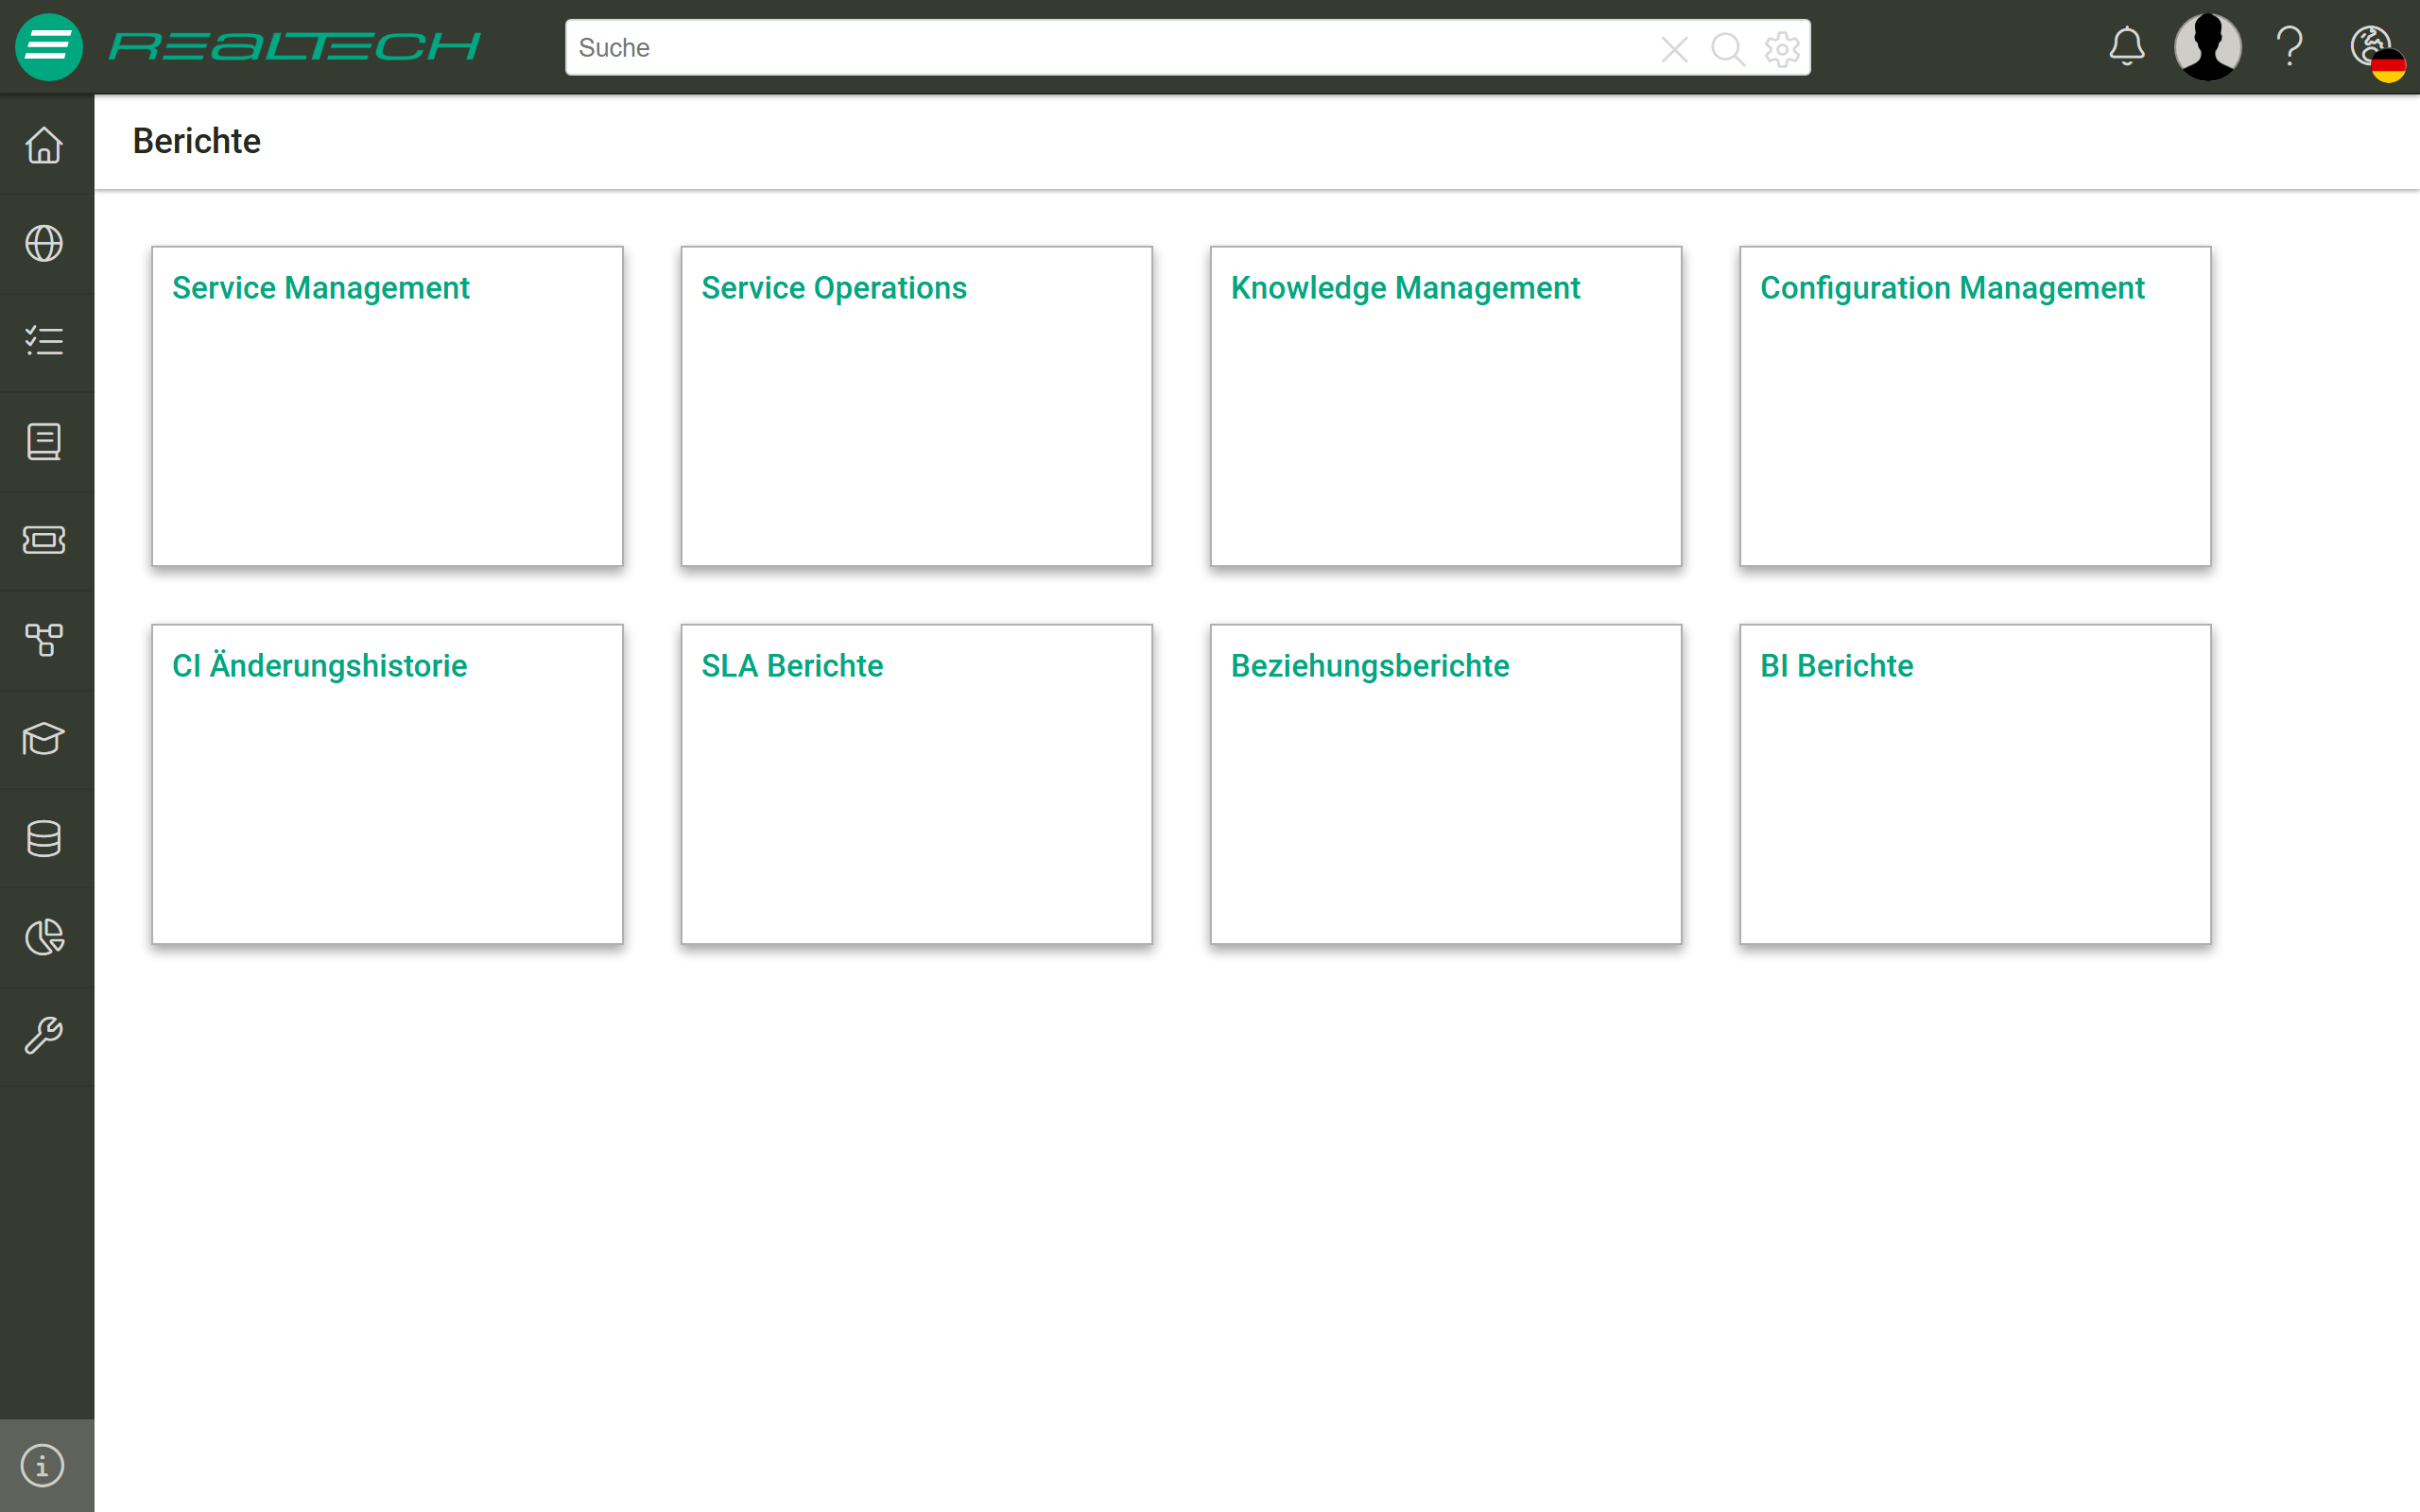This screenshot has height=1512, width=2420.
Task: Open the Beziehungsberichte card
Action: [1446, 784]
